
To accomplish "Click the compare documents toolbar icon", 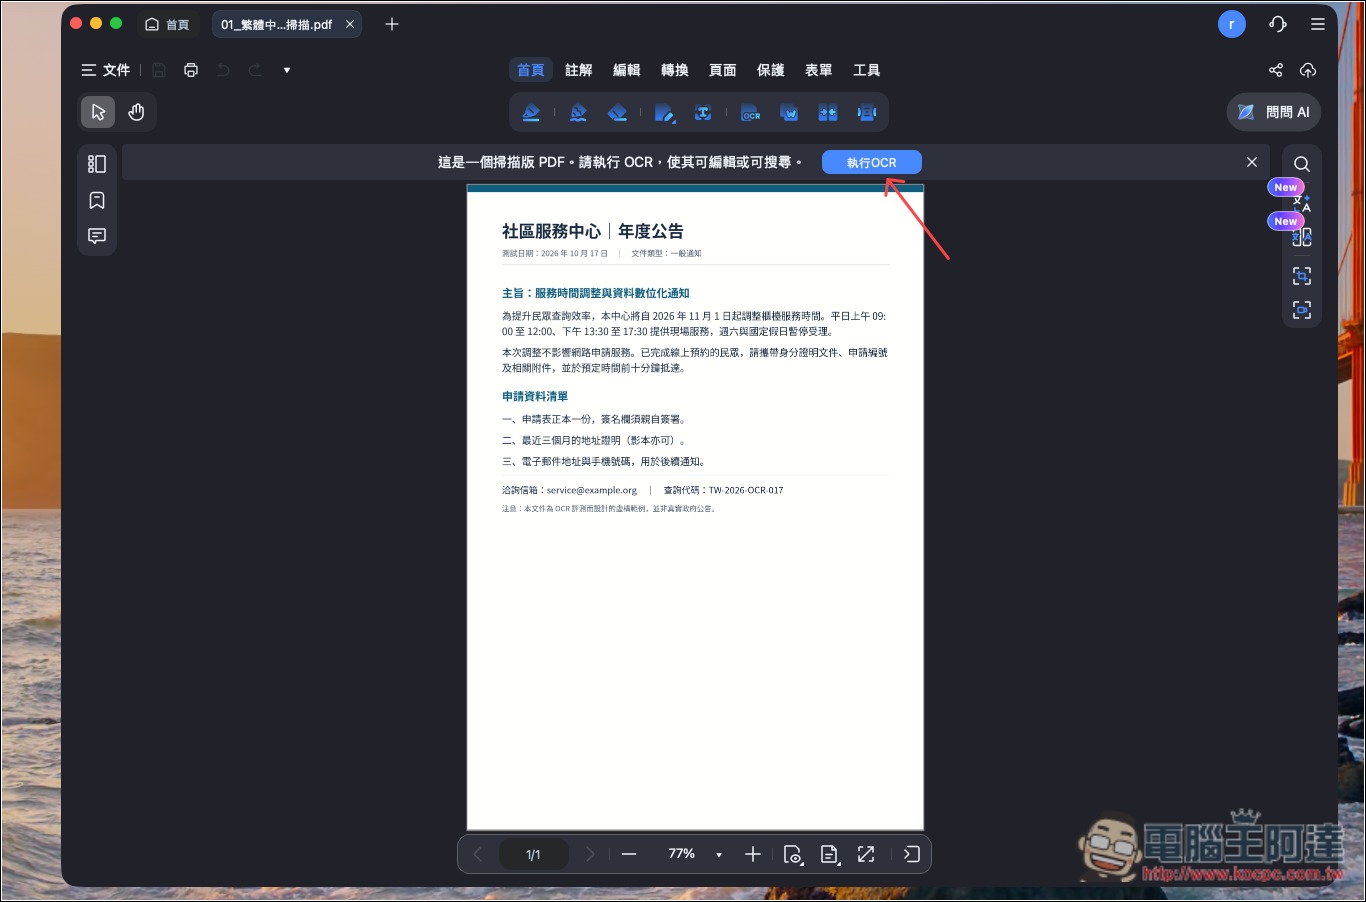I will [x=828, y=113].
